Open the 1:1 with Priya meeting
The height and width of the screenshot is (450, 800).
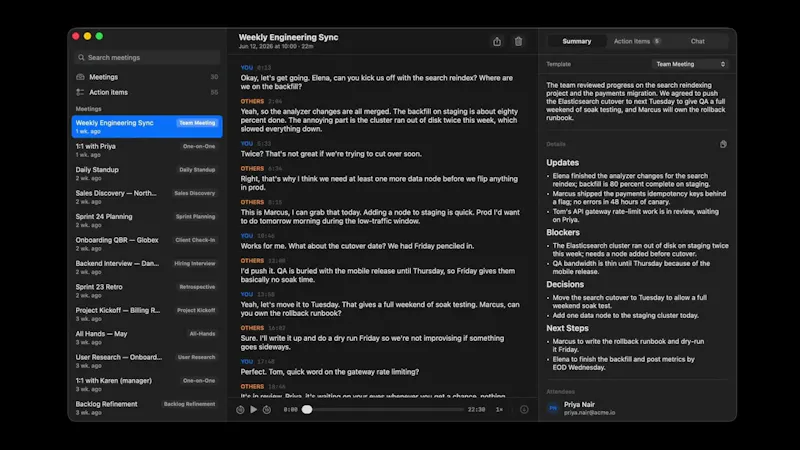pyautogui.click(x=147, y=150)
